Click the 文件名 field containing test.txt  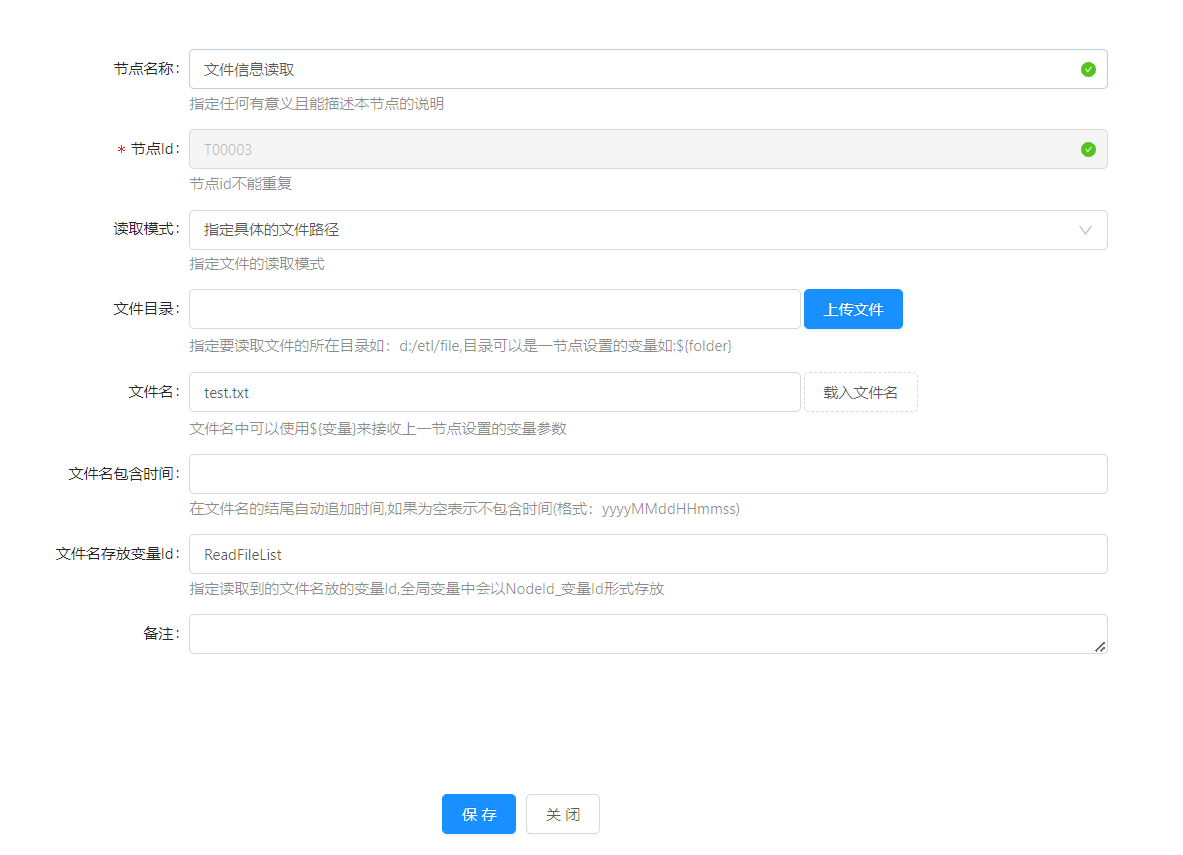[494, 393]
